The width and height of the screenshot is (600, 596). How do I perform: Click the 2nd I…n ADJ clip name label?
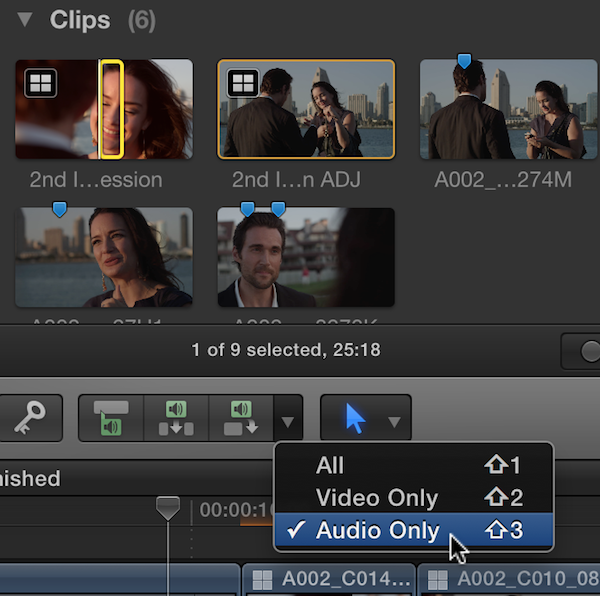click(x=297, y=179)
